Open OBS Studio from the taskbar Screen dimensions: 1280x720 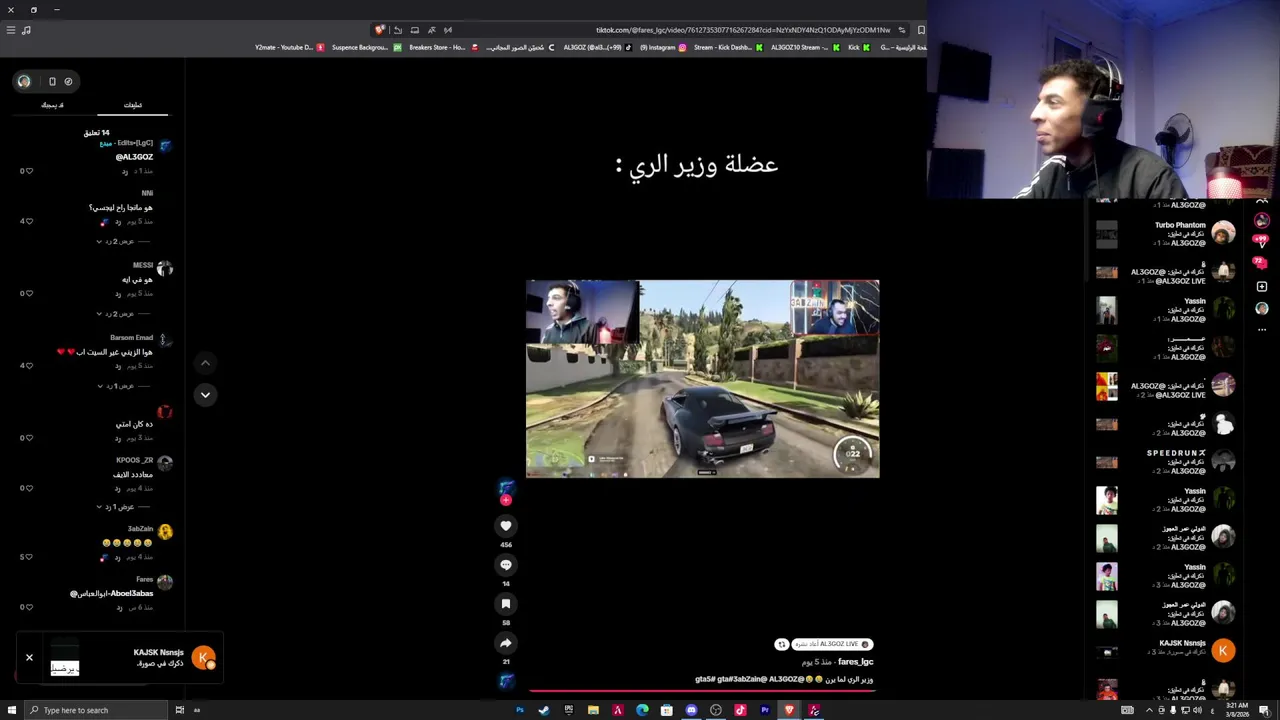coord(716,710)
